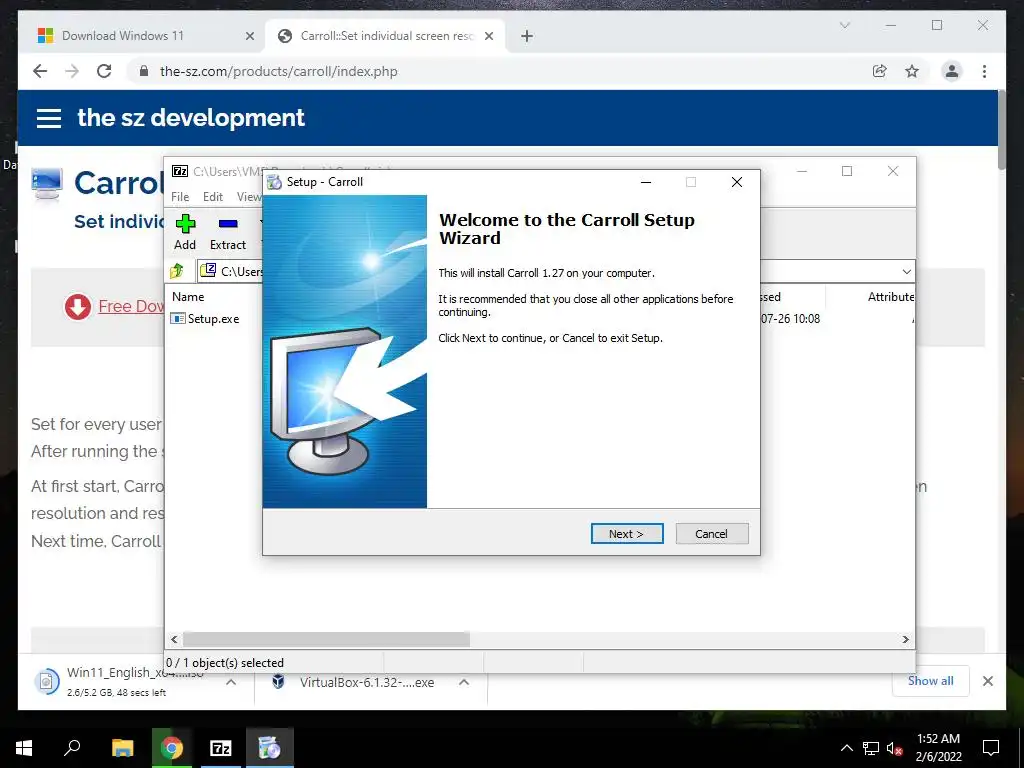Screen dimensions: 1024x768
Task: Open Chrome profile avatar menu
Action: pyautogui.click(x=952, y=71)
